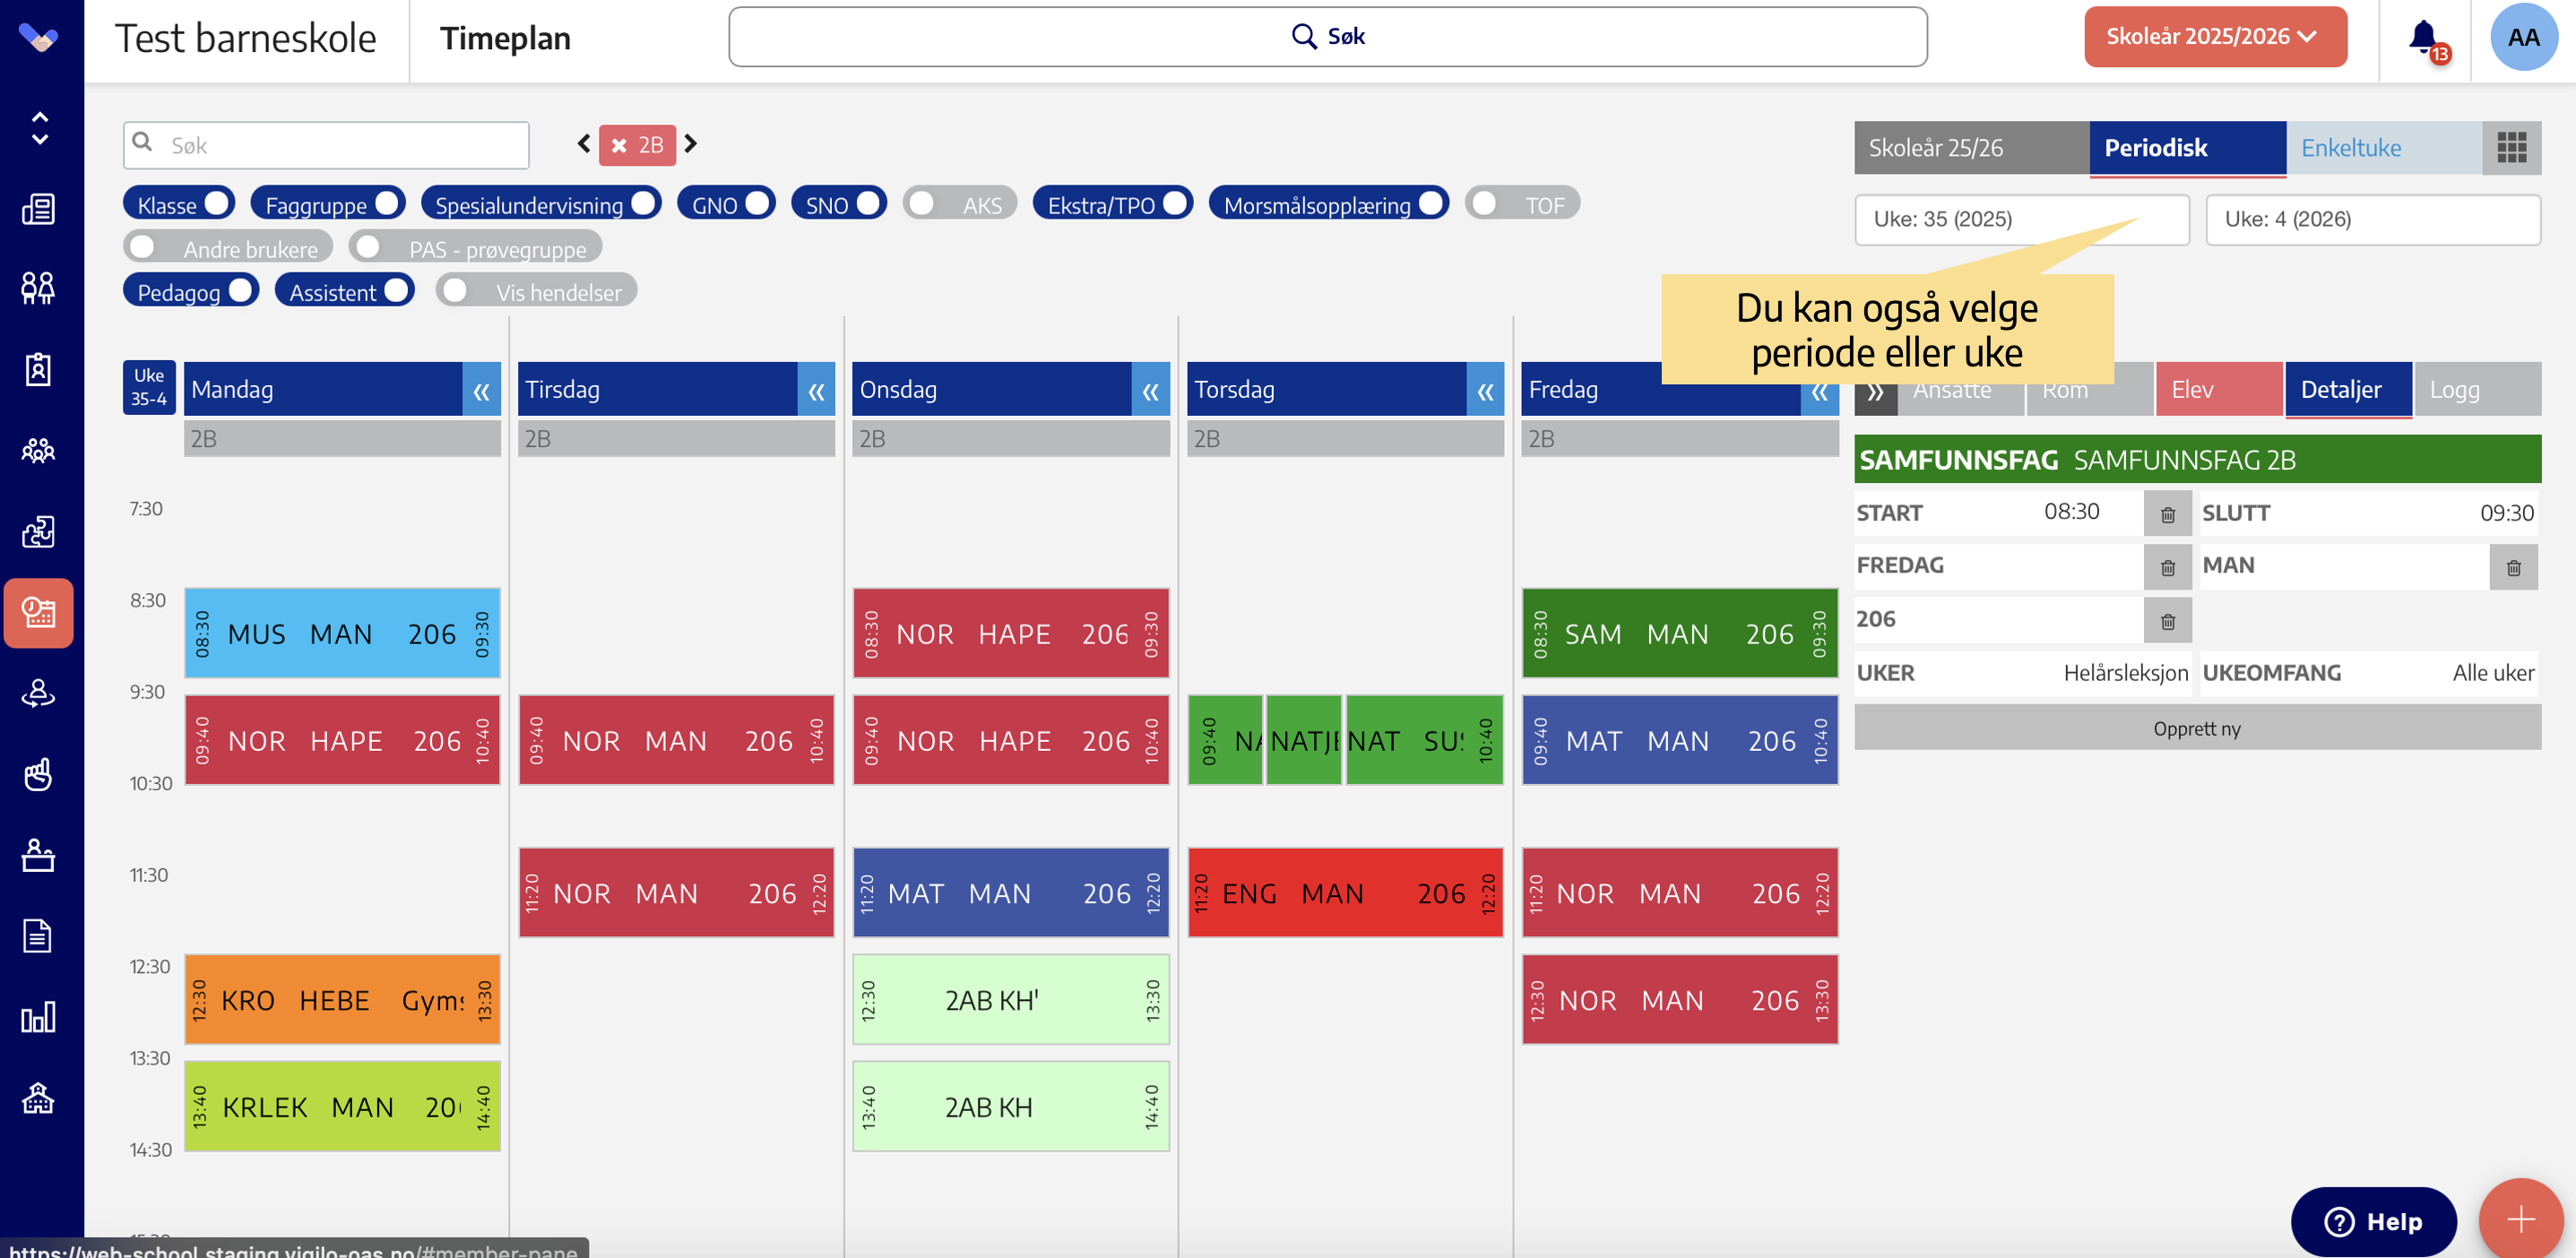This screenshot has width=2576, height=1258.
Task: Enable the TOF filter
Action: pyautogui.click(x=1523, y=204)
